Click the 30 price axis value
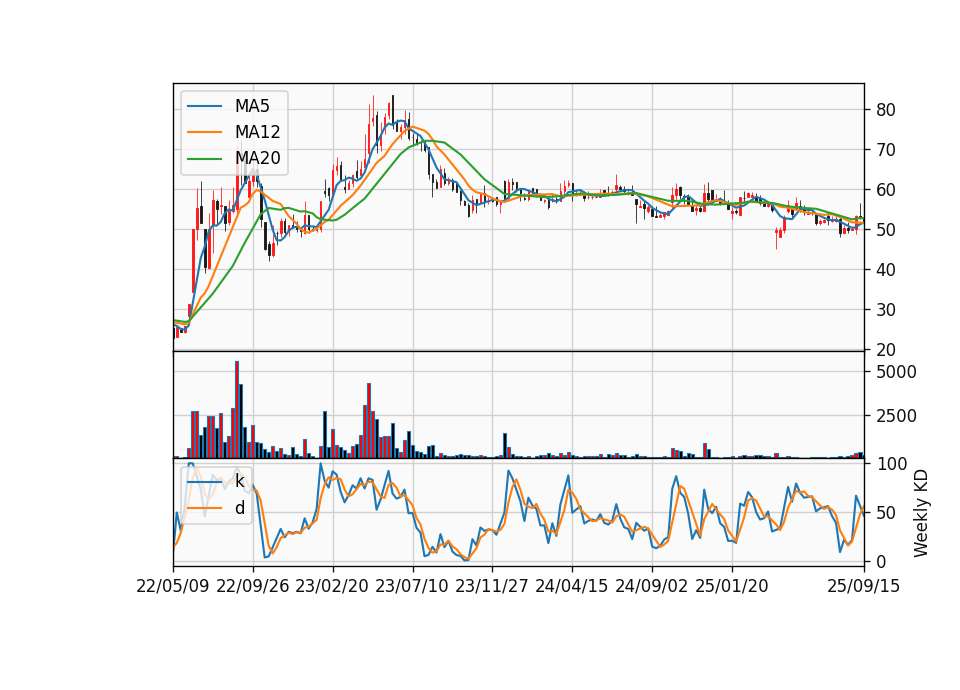This screenshot has width=960, height=690. [x=886, y=310]
